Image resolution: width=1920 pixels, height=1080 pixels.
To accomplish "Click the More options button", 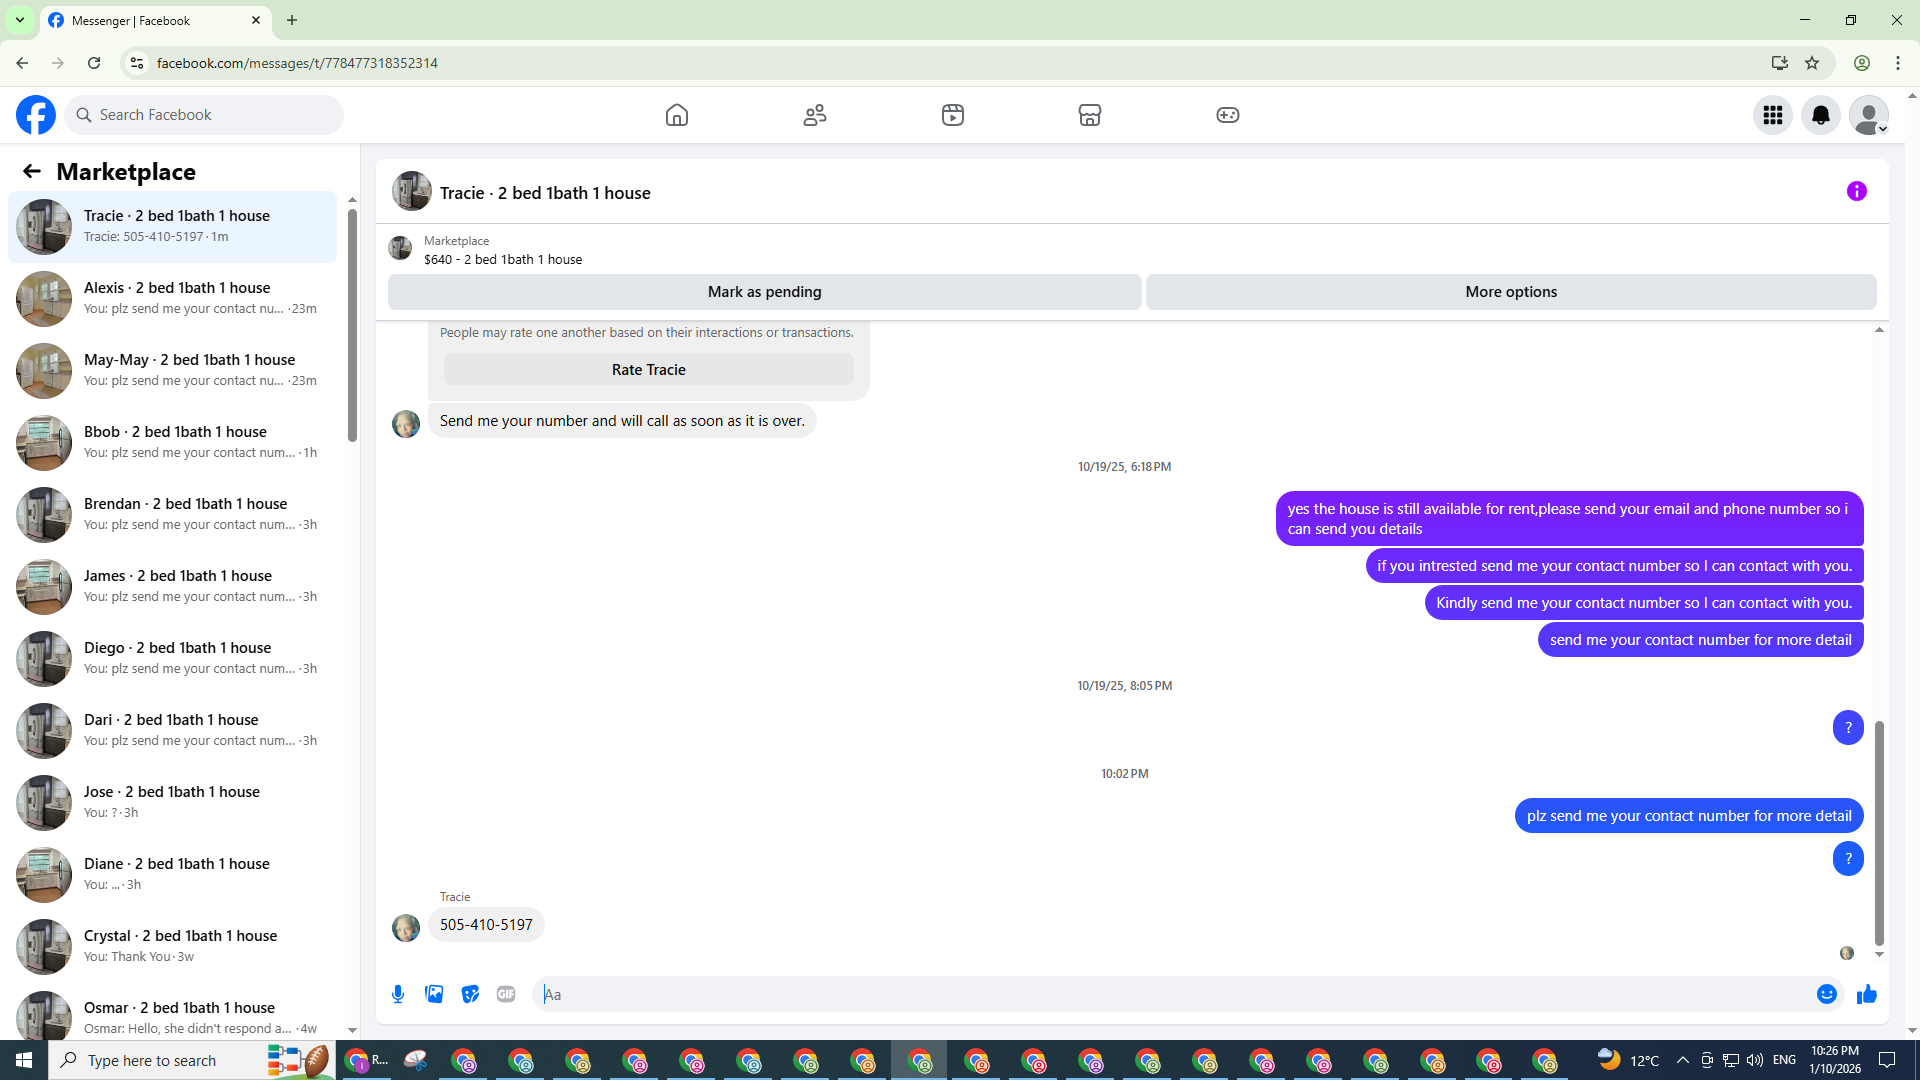I will coord(1510,292).
